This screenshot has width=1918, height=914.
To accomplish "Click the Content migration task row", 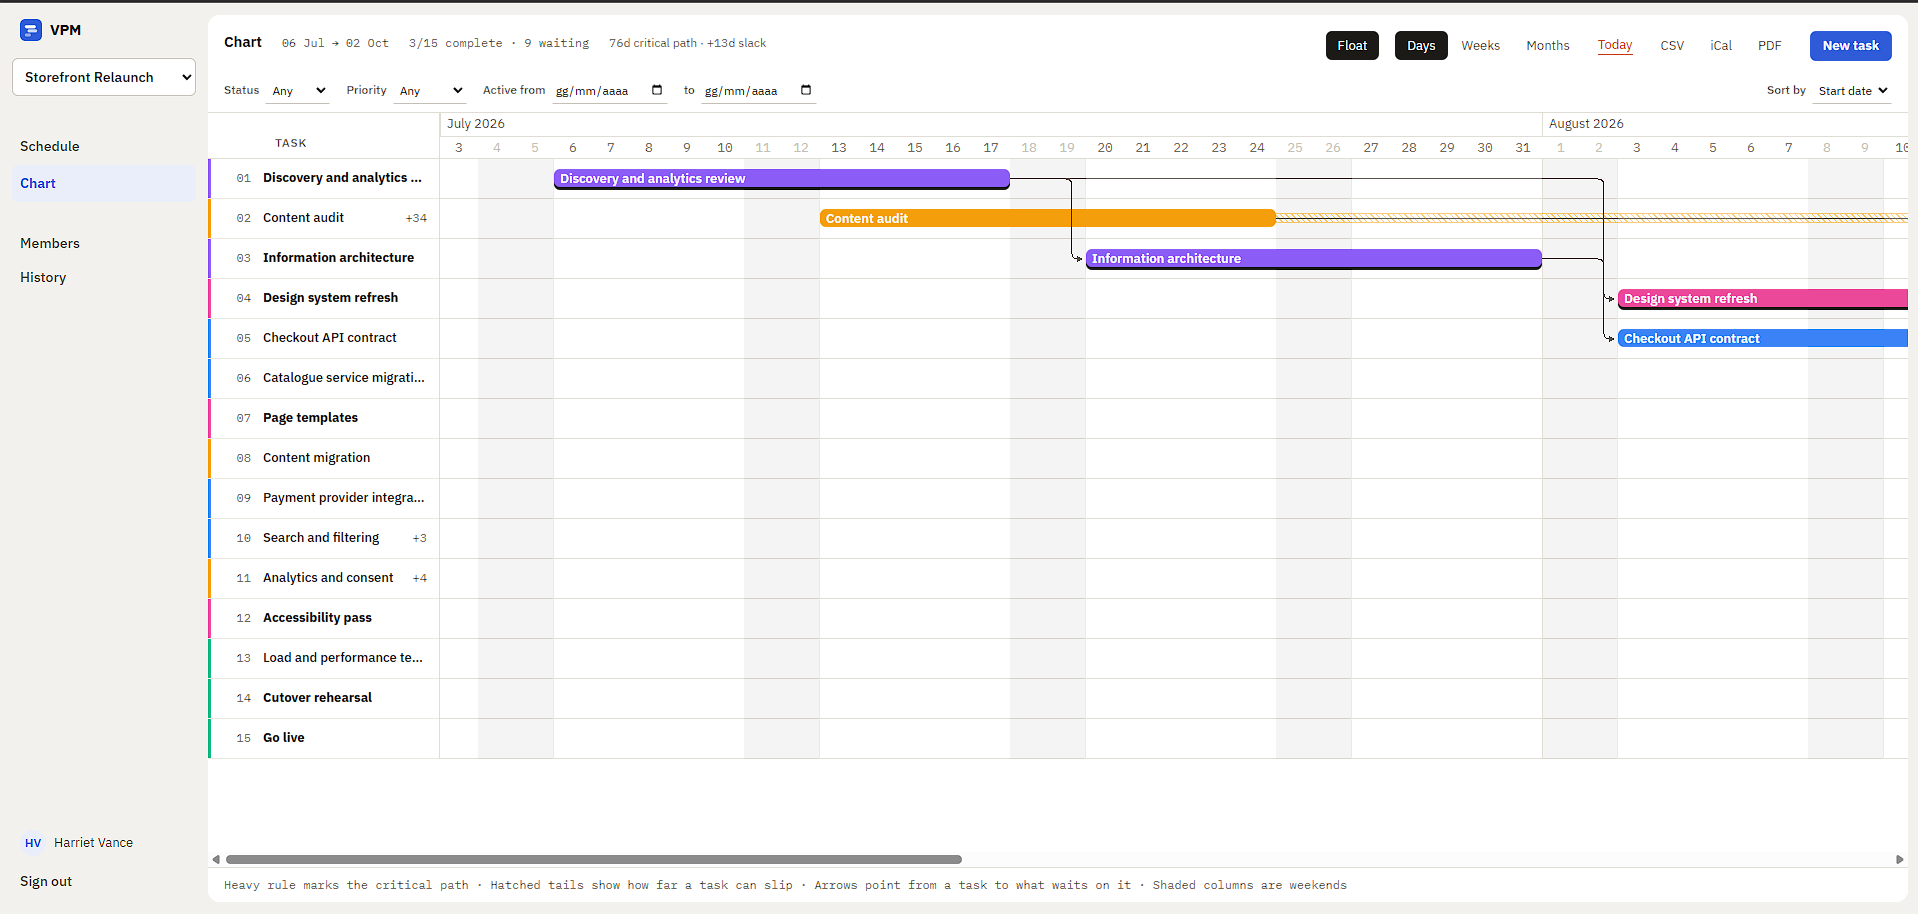I will (x=325, y=458).
